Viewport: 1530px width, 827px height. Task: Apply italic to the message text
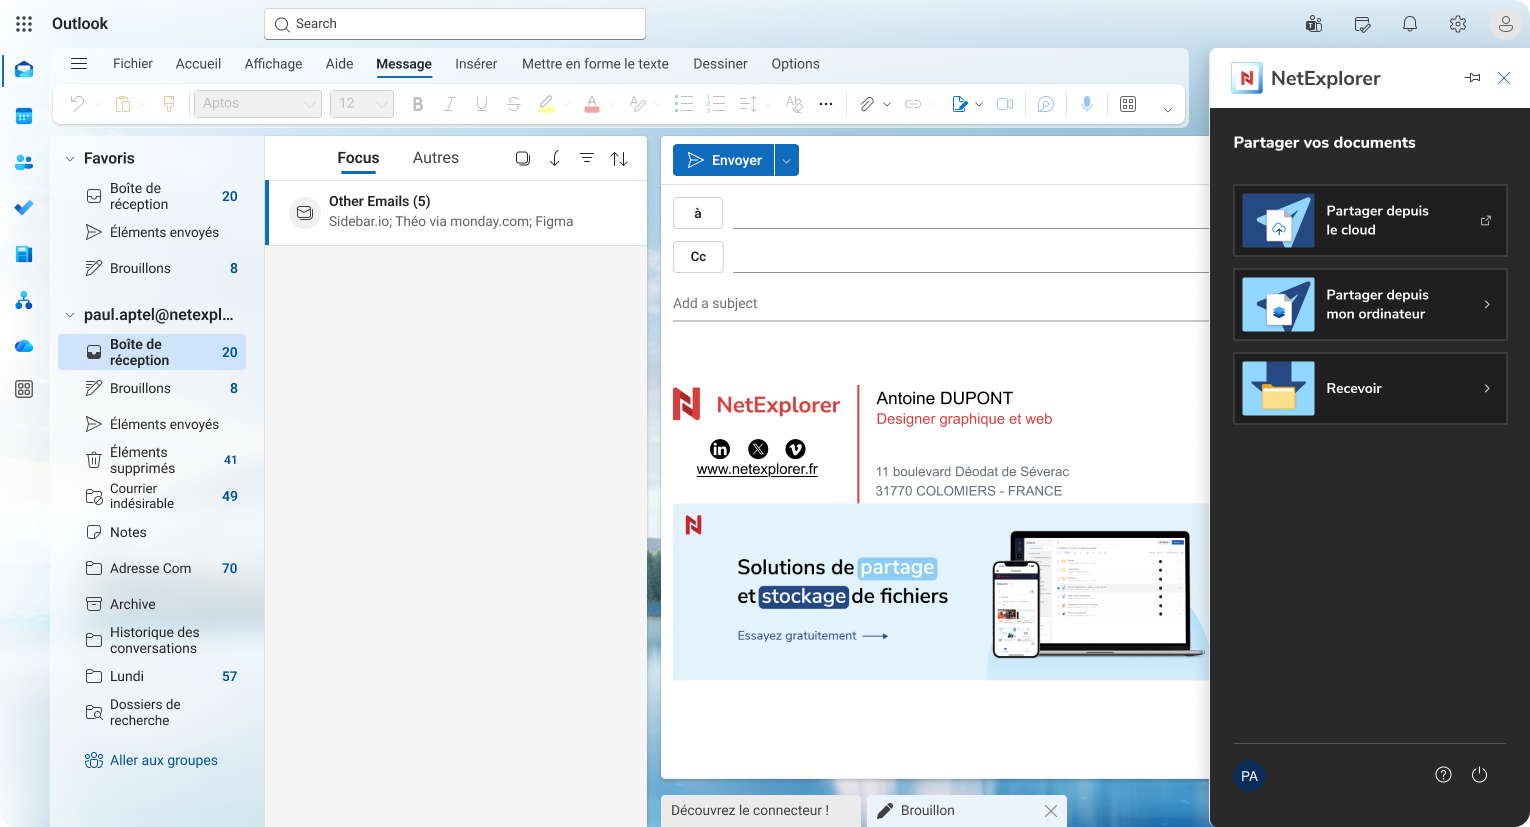point(449,103)
